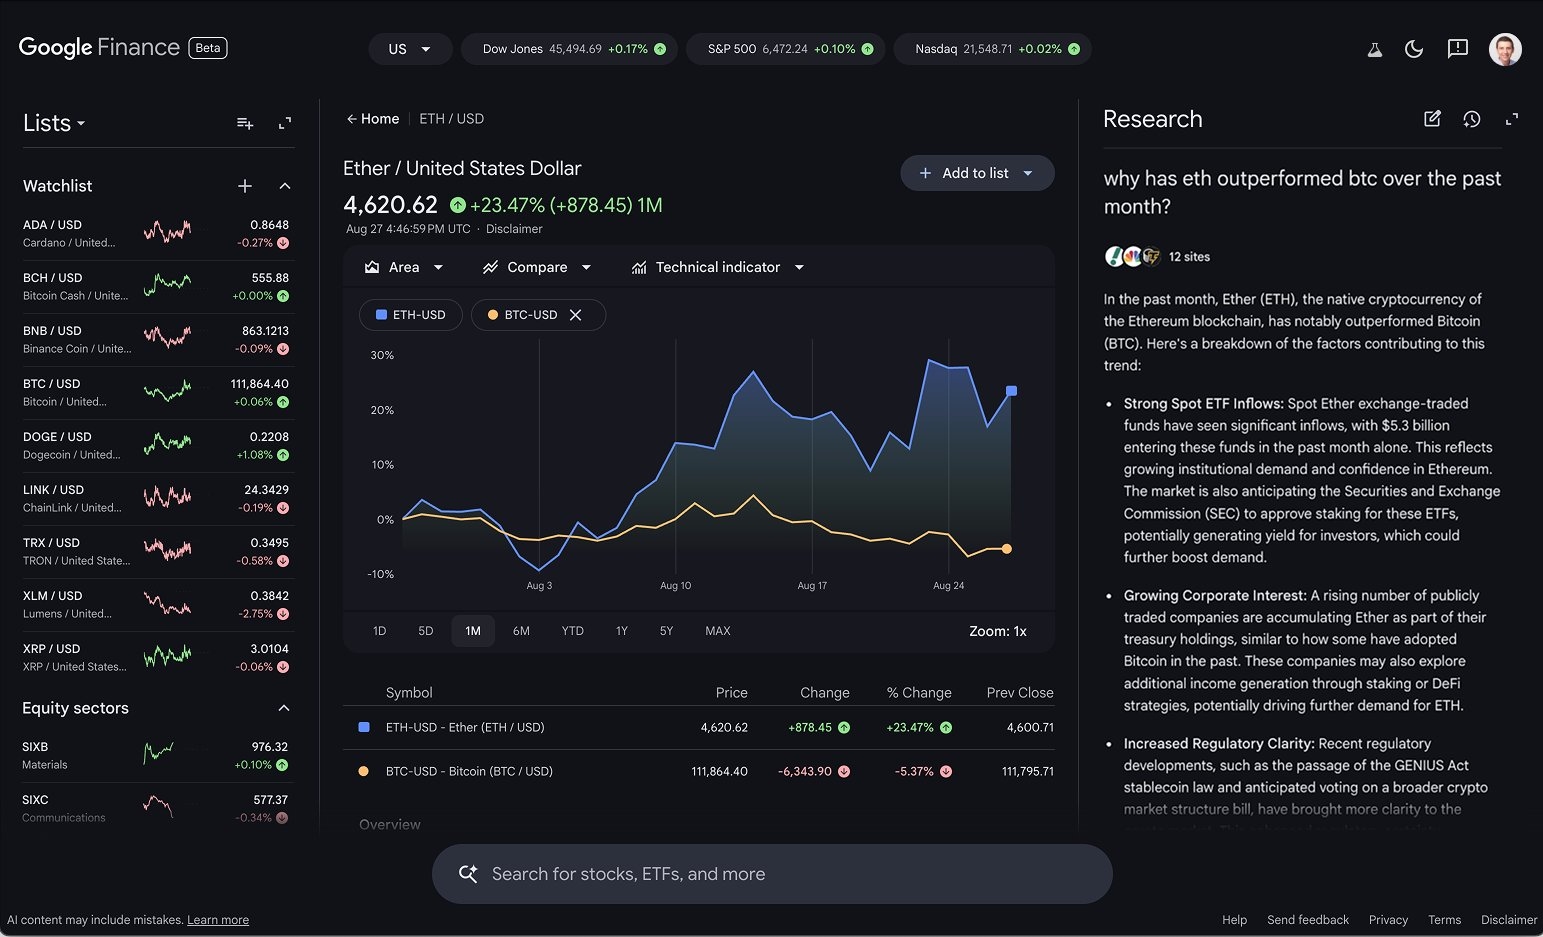Image resolution: width=1543 pixels, height=937 pixels.
Task: Open the SIXB Materials sector row
Action: (157, 756)
